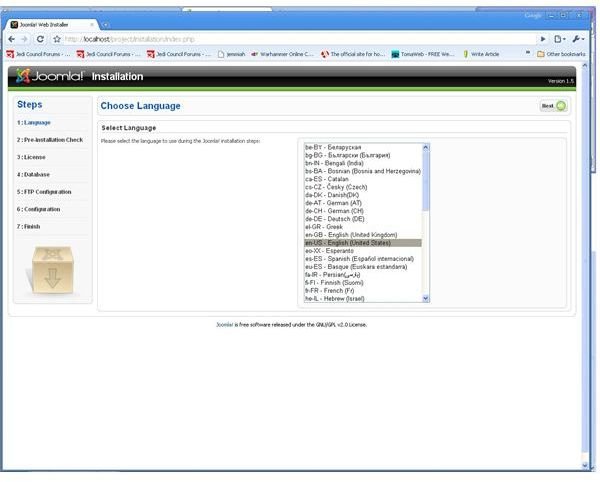The image size is (600, 482).
Task: Open the wrench tools menu
Action: point(578,39)
